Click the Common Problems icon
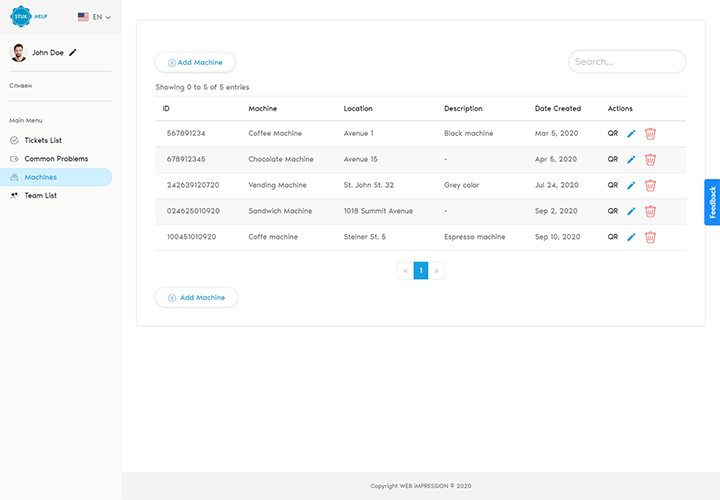Screen dimensions: 720x500 (x=14, y=159)
